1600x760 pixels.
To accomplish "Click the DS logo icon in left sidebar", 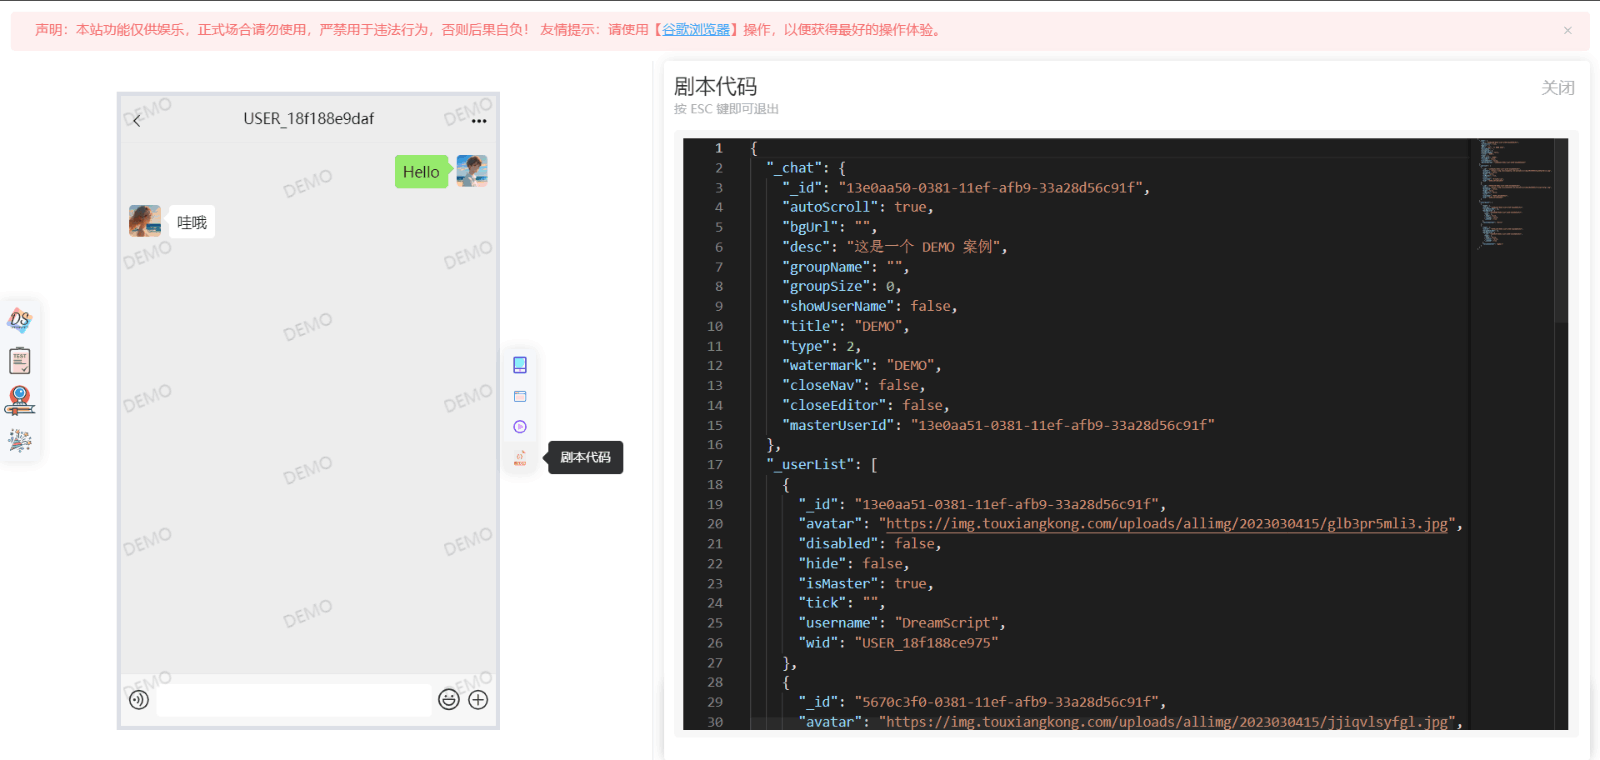I will coord(20,320).
